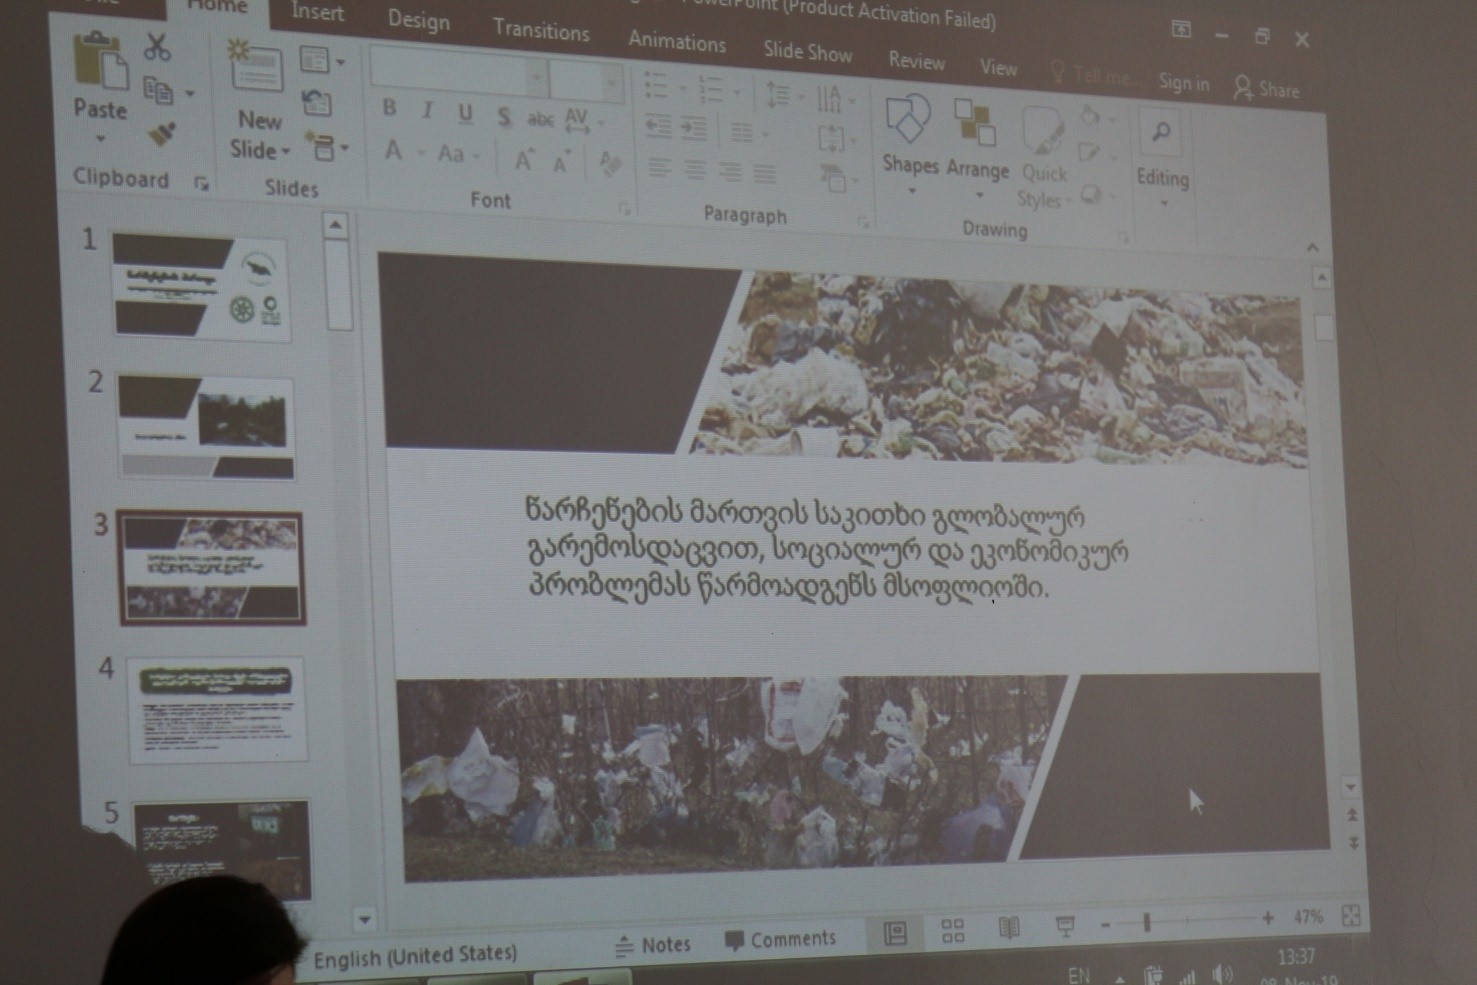
Task: Open the Comments pane
Action: click(780, 940)
